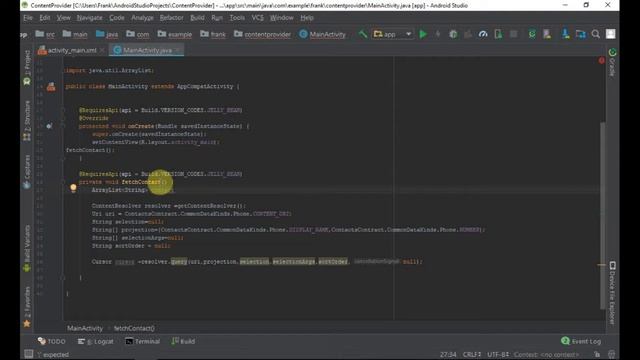This screenshot has width=640, height=360.
Task: Open the Logcat tool window
Action: [96, 341]
